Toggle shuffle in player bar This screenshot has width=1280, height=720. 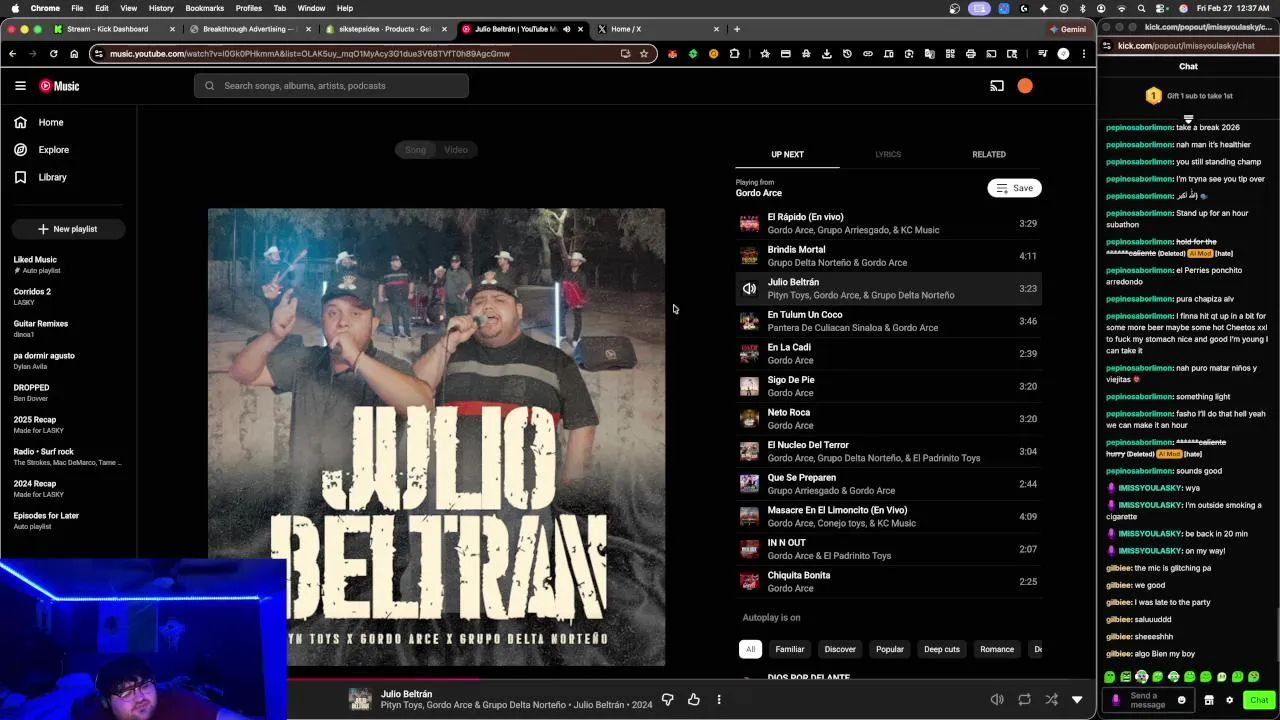click(1051, 700)
